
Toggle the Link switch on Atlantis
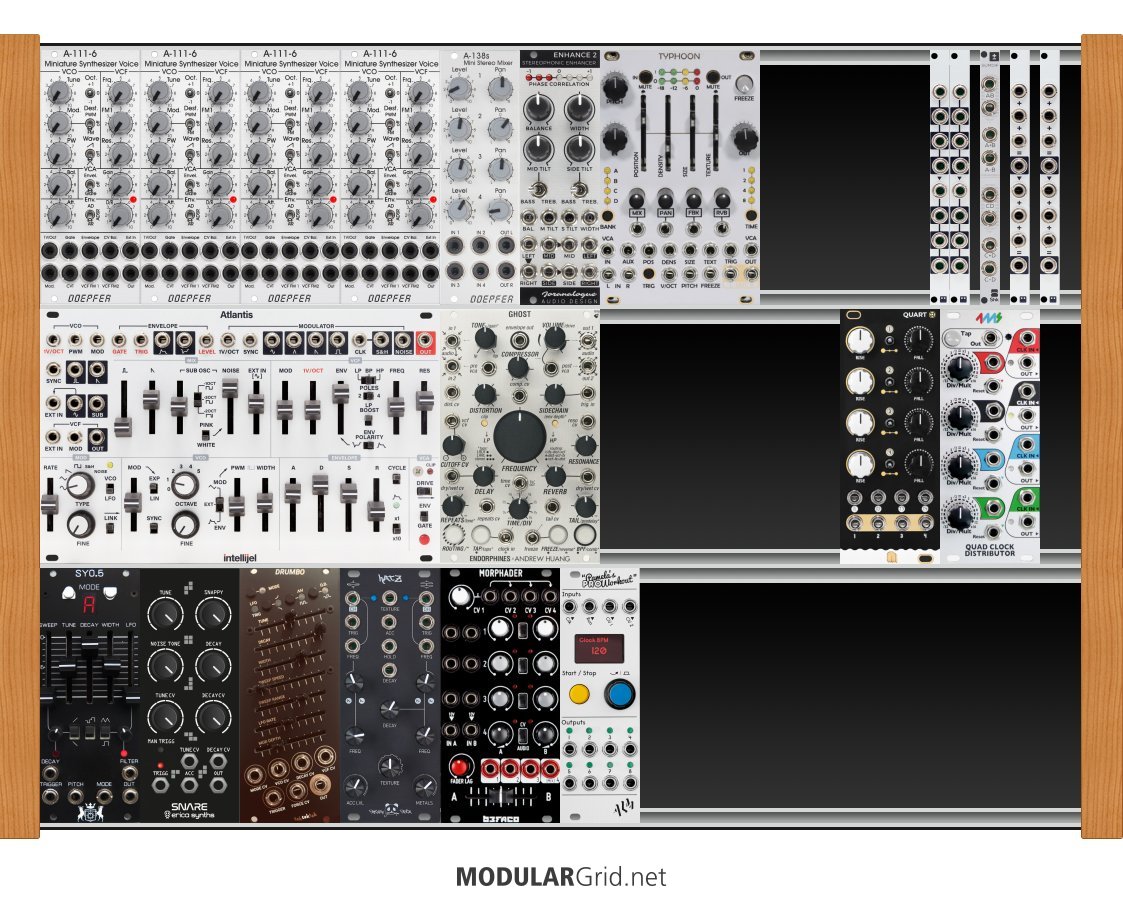(x=110, y=528)
